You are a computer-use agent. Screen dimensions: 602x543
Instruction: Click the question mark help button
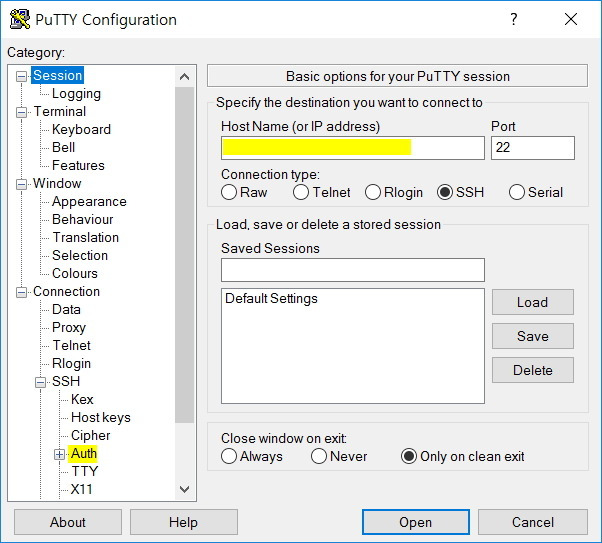(514, 19)
